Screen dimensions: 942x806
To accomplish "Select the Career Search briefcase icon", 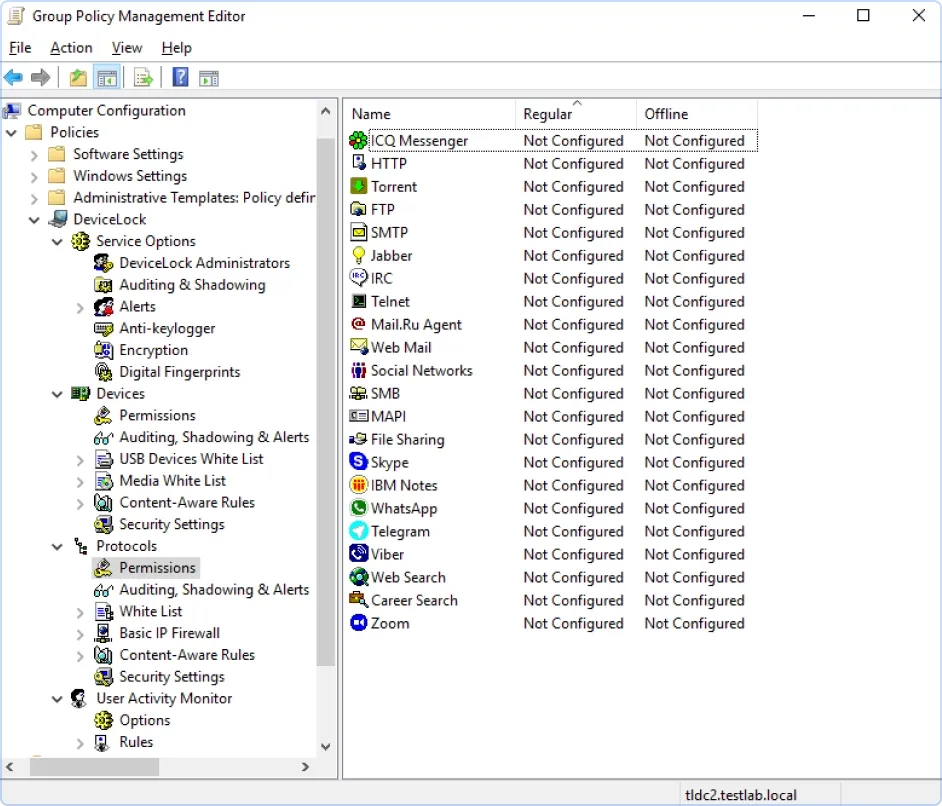I will tap(358, 599).
